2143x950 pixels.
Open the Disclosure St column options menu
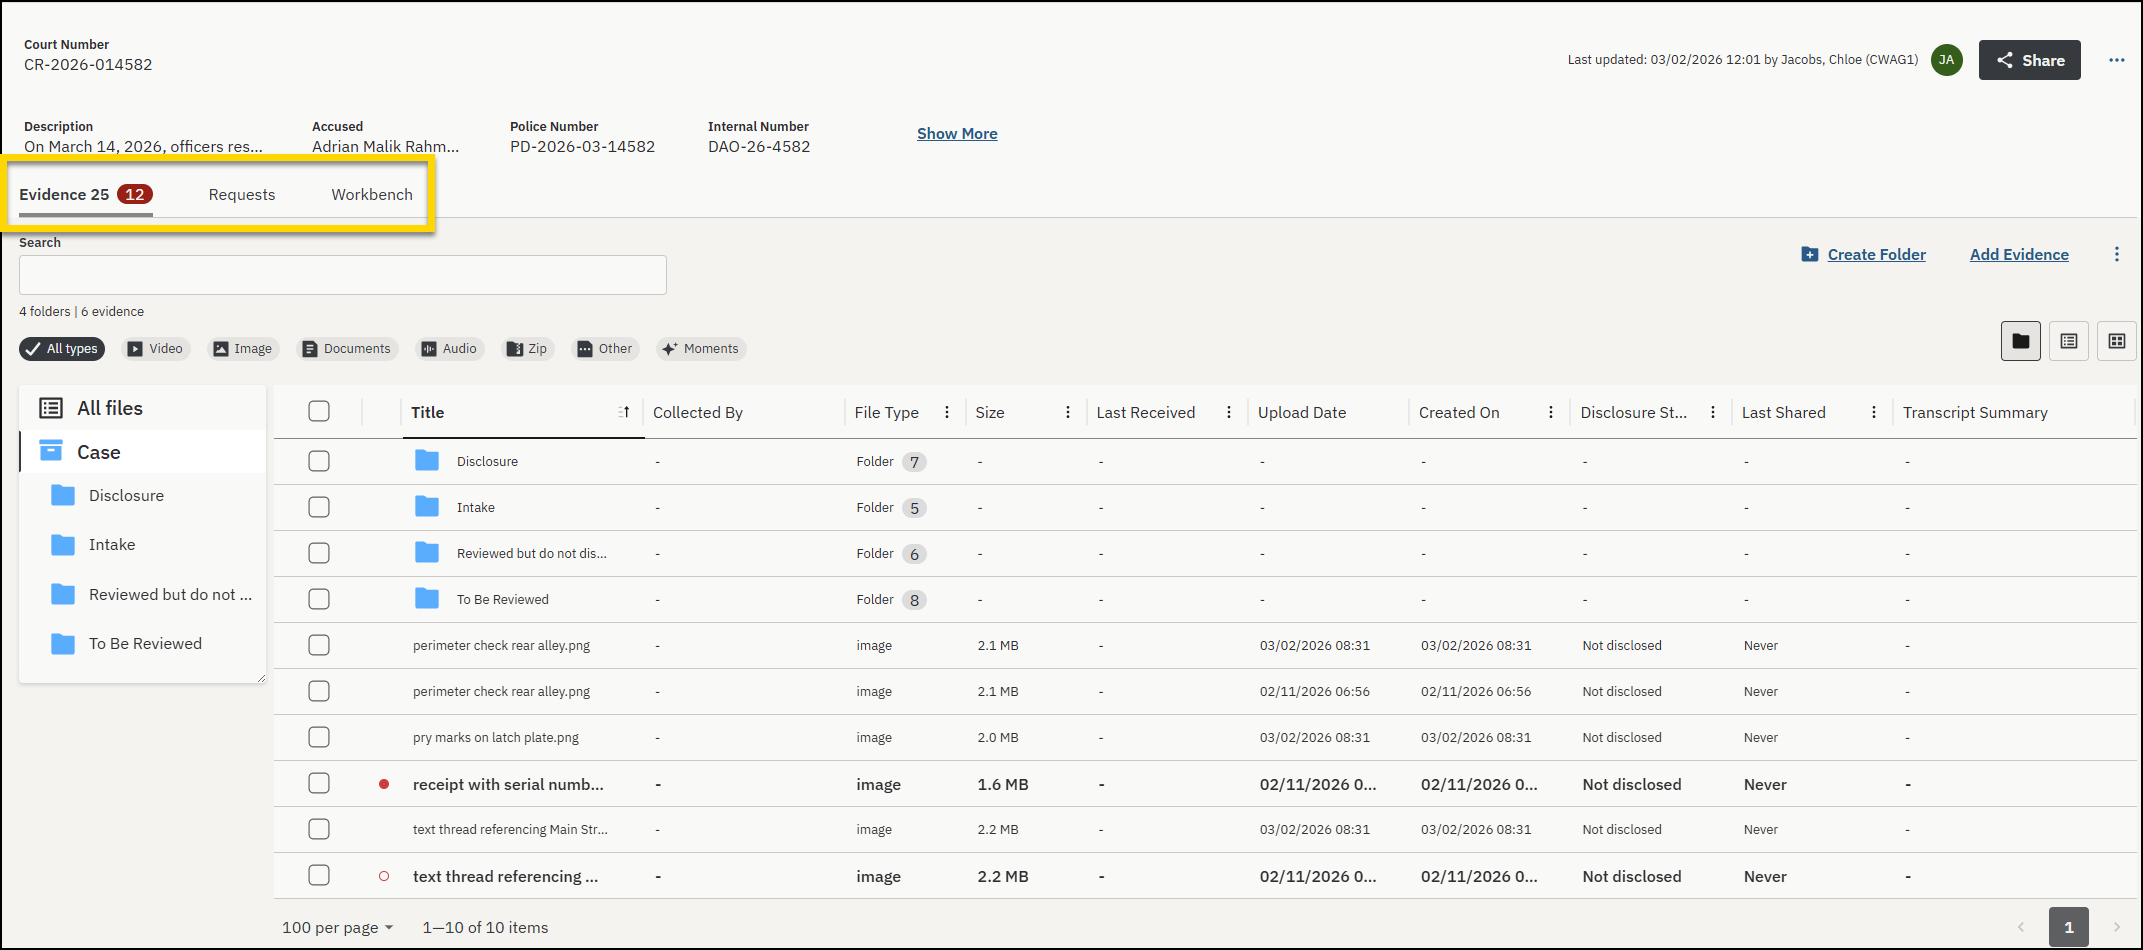pos(1712,411)
